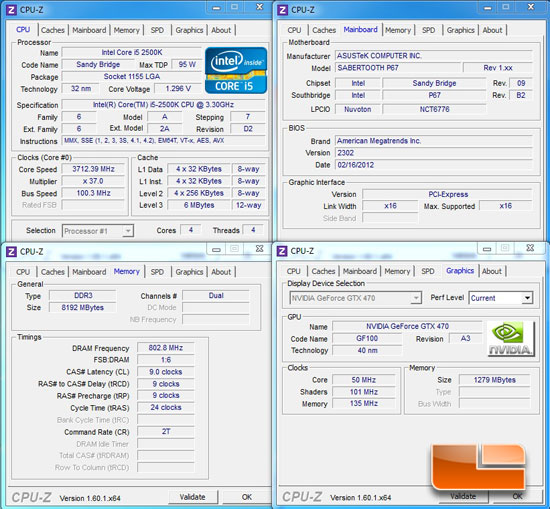Screen dimensions: 550x509
Task: Click CPU-Z app icon in Graphics window title bar
Action: click(282, 251)
